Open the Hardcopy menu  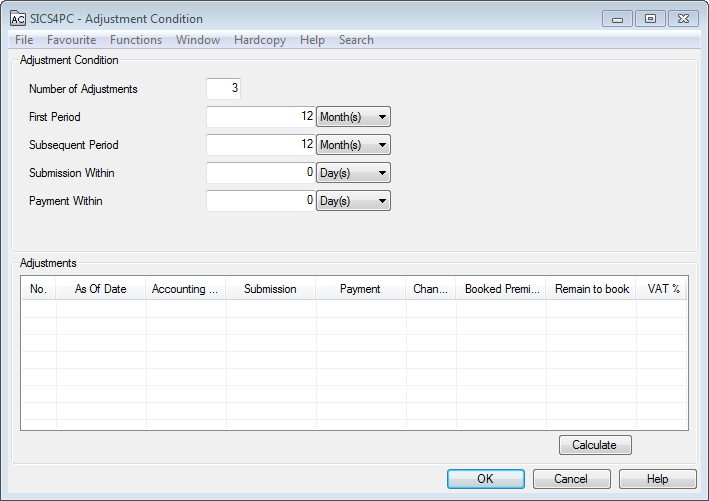[259, 40]
